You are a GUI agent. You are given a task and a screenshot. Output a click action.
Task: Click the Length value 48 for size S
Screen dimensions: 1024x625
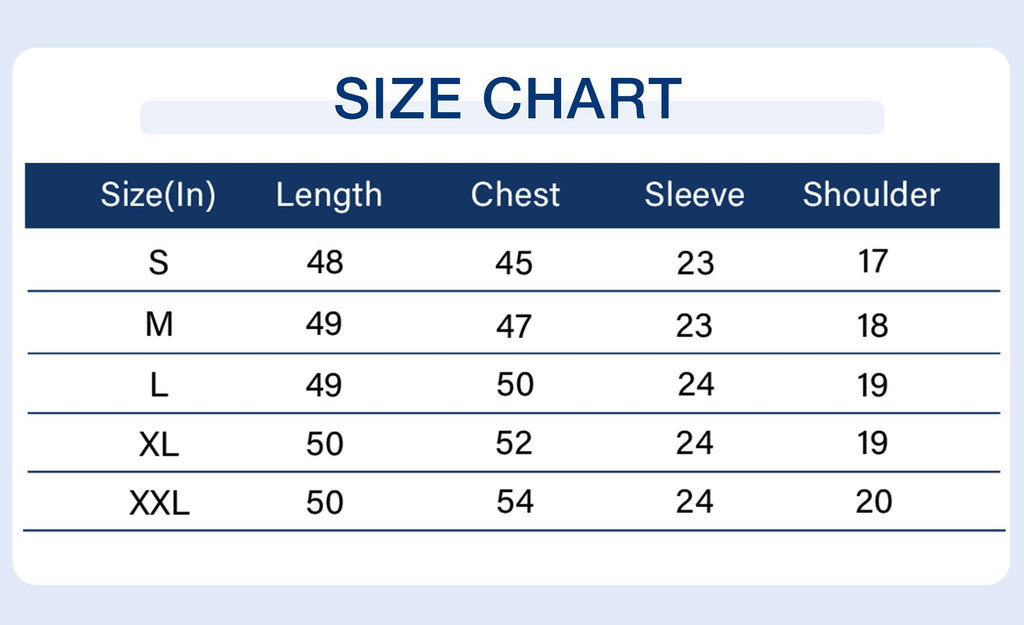click(x=325, y=262)
